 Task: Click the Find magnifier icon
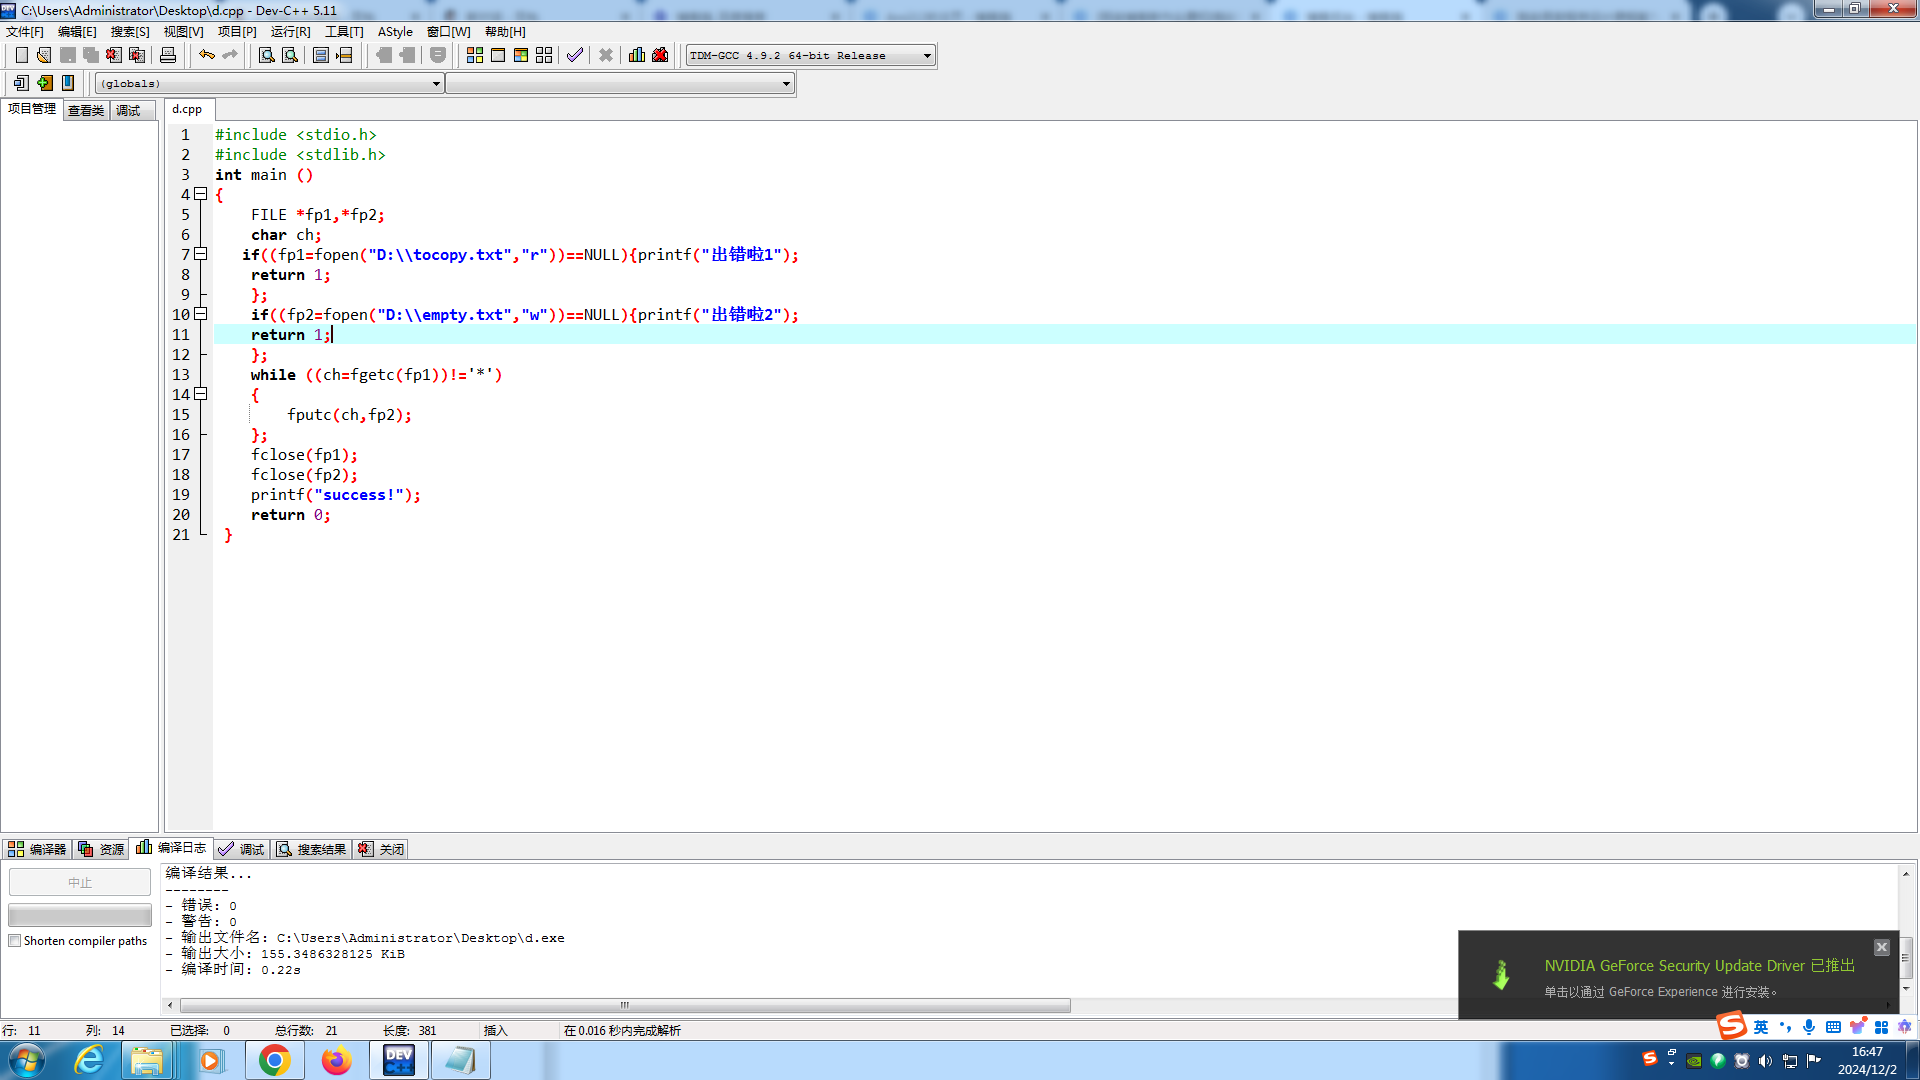[266, 55]
